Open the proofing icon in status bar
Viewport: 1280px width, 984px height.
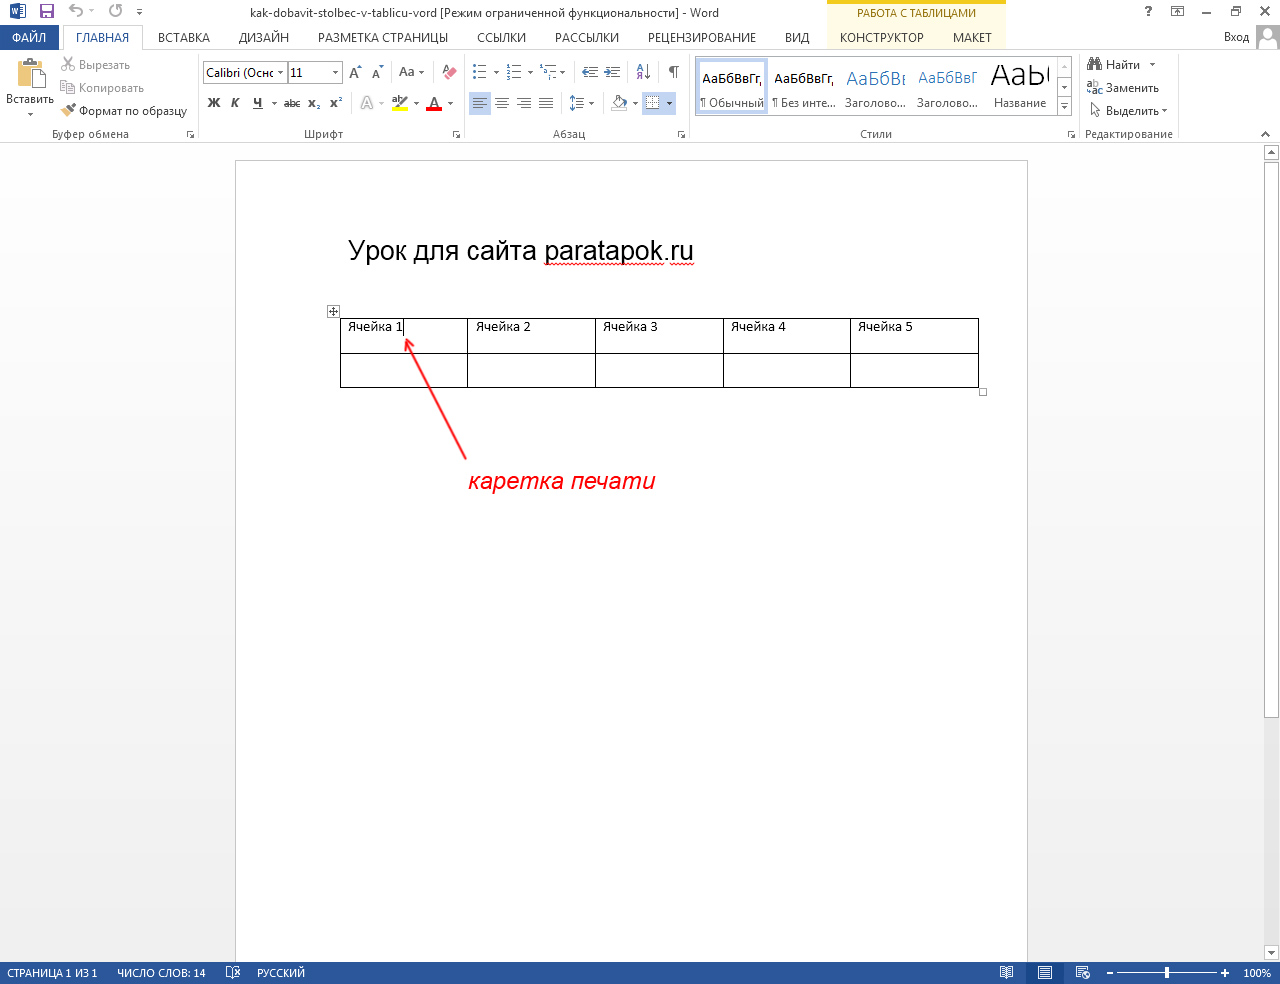(x=233, y=973)
